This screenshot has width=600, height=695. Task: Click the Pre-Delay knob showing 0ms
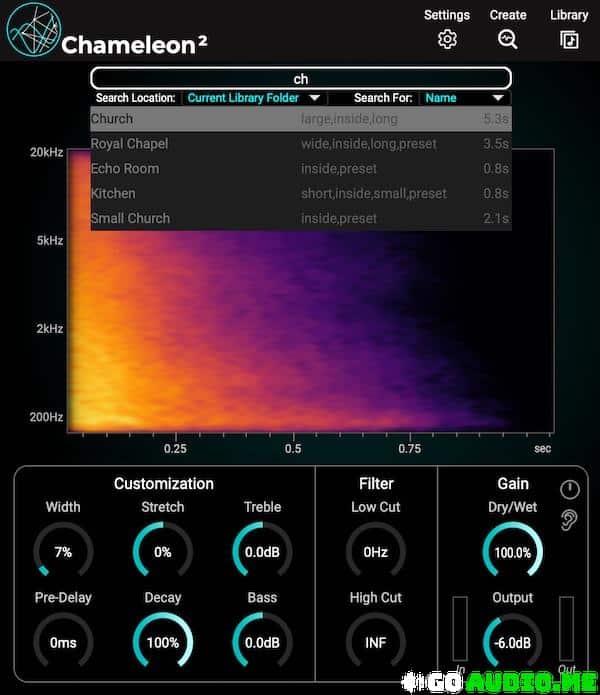[x=63, y=642]
